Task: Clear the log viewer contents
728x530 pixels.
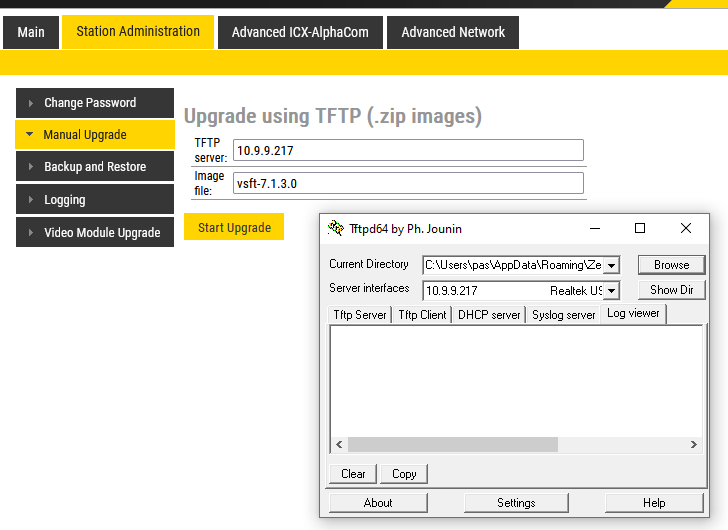Action: 353,473
